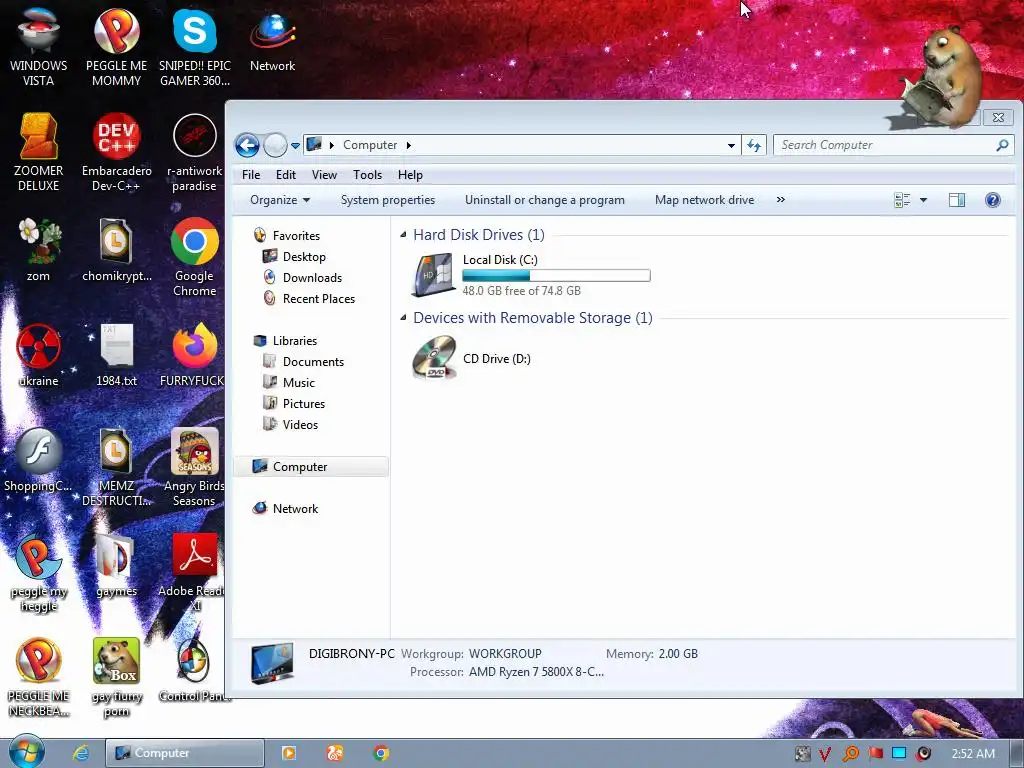
Task: Select the PEGGLE ME MOMMY desktop icon
Action: [x=116, y=46]
